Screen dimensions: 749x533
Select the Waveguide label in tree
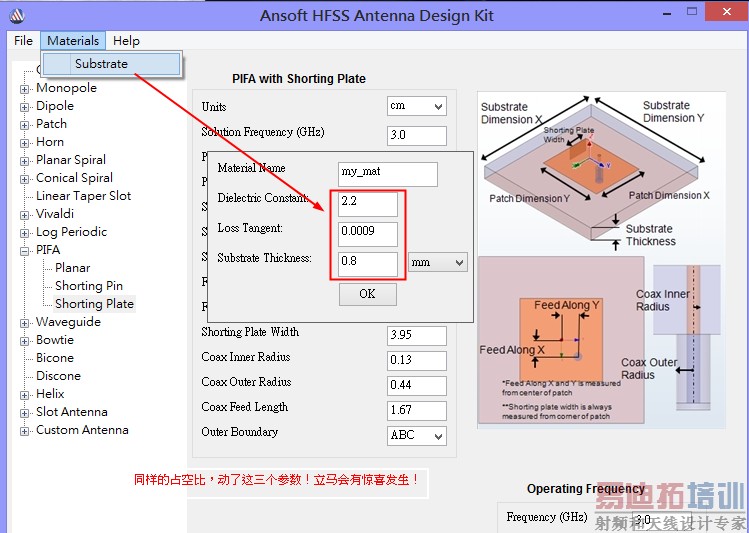(68, 322)
